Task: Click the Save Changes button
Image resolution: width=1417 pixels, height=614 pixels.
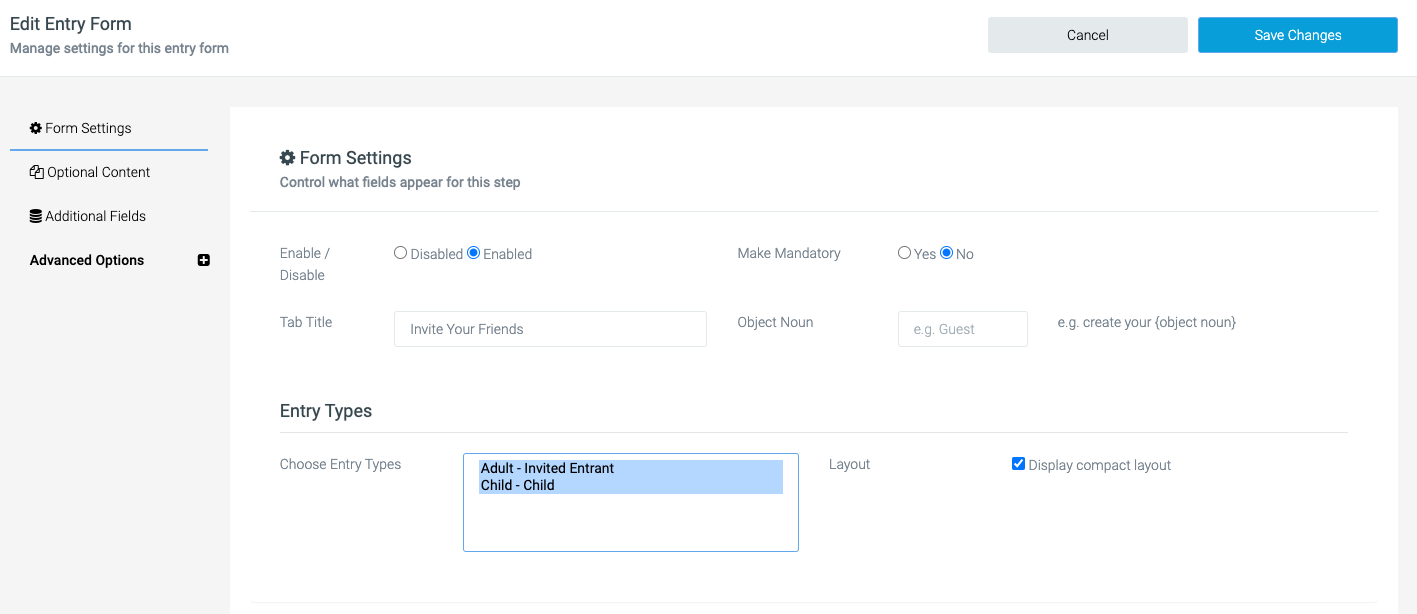Action: tap(1298, 35)
